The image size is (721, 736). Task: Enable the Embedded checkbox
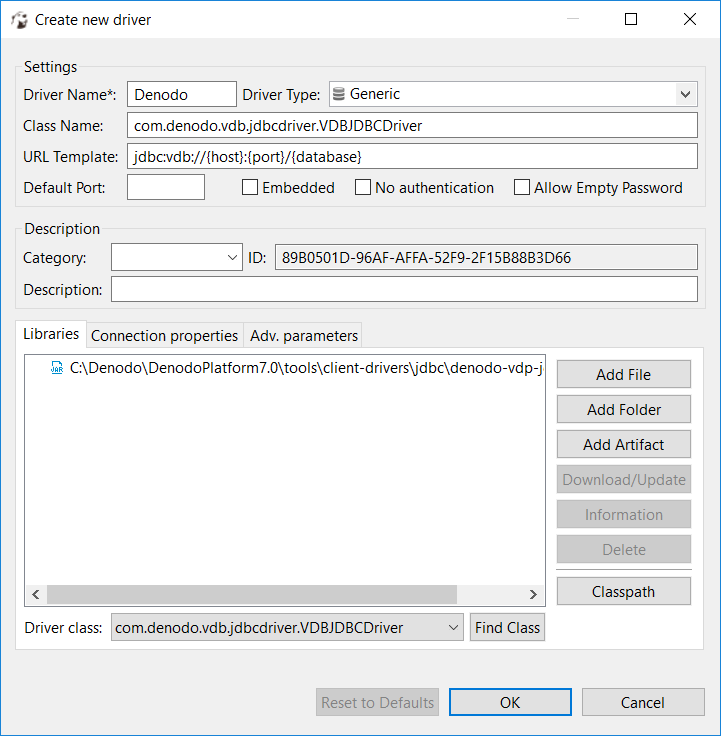(x=250, y=187)
